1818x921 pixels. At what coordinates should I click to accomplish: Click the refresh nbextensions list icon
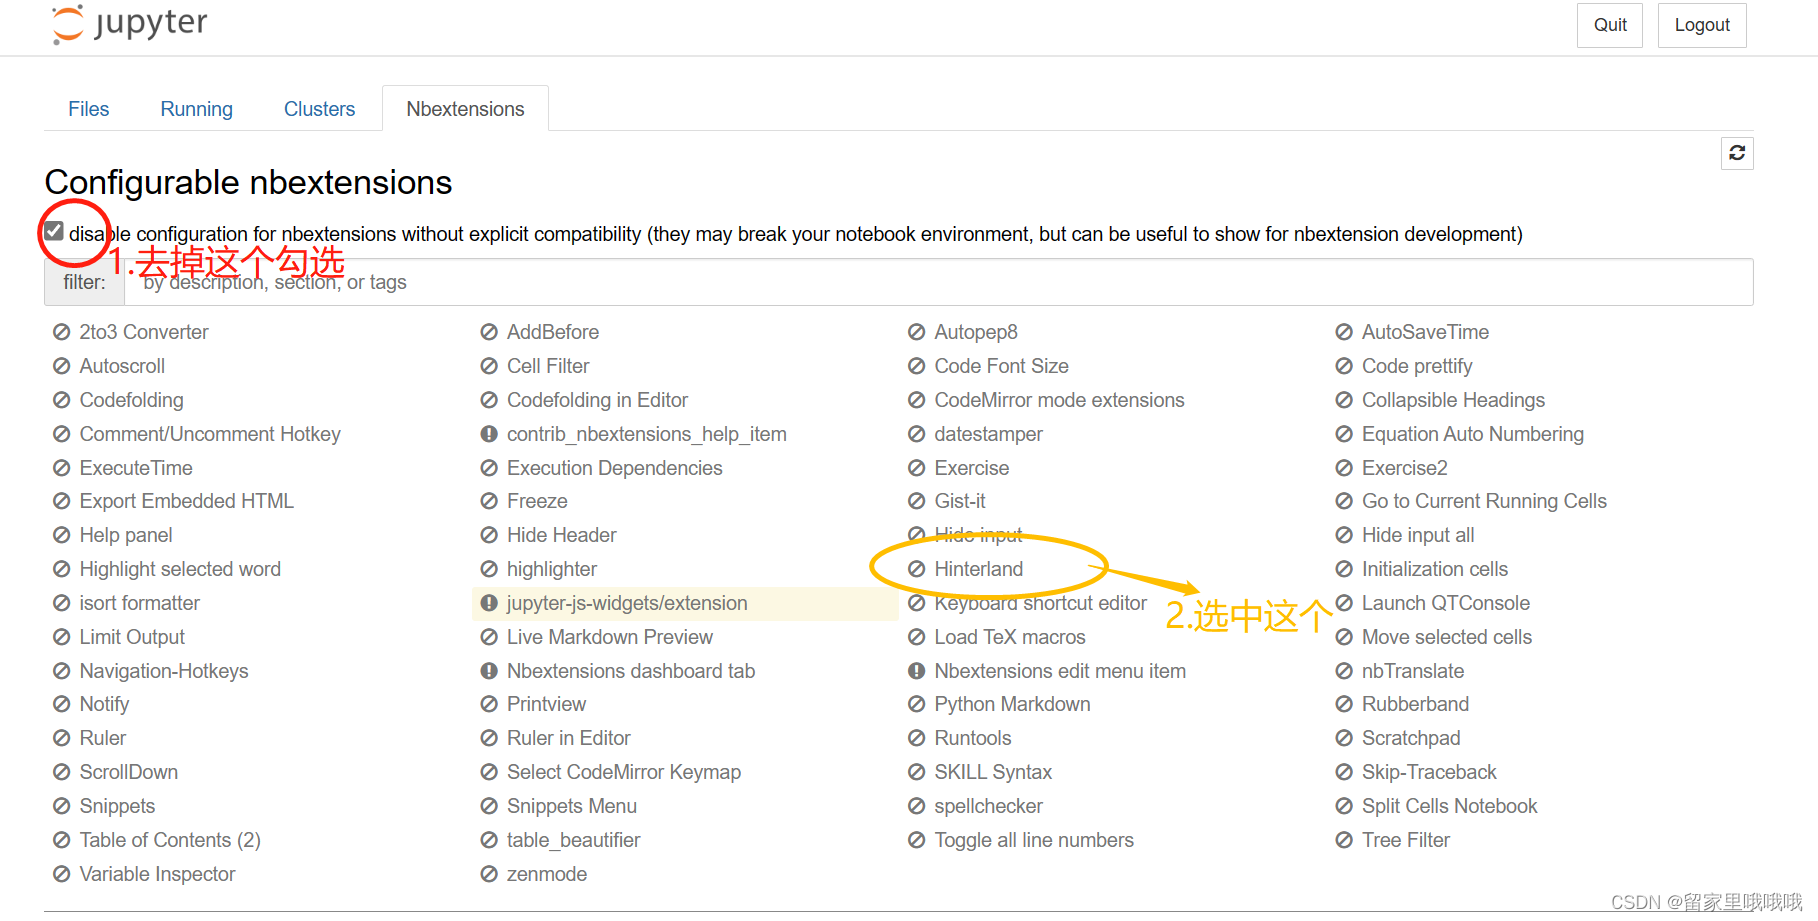click(1737, 153)
